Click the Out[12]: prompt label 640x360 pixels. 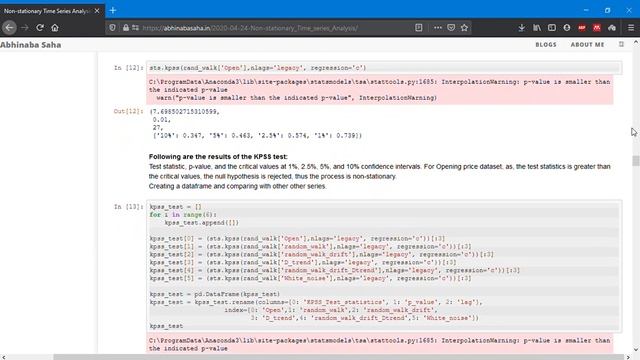pyautogui.click(x=129, y=111)
